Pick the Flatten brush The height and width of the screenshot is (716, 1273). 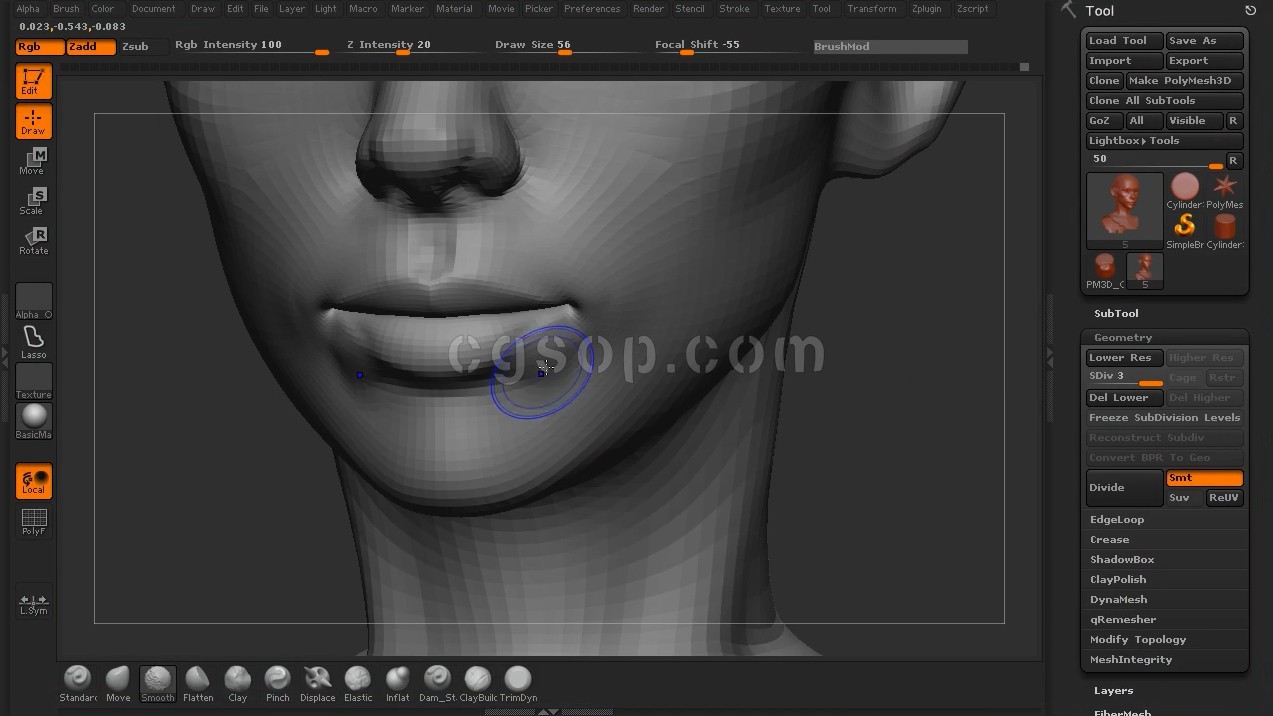tap(198, 684)
